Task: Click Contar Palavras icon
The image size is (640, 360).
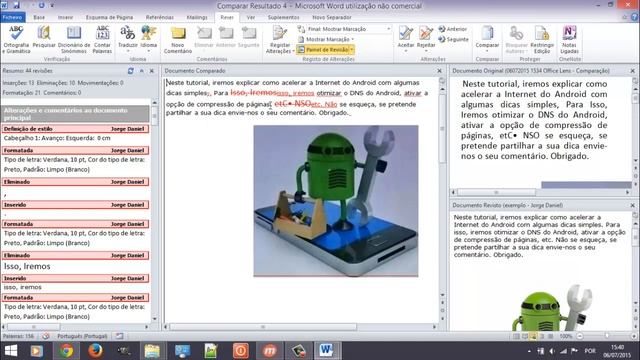Action: pos(102,39)
